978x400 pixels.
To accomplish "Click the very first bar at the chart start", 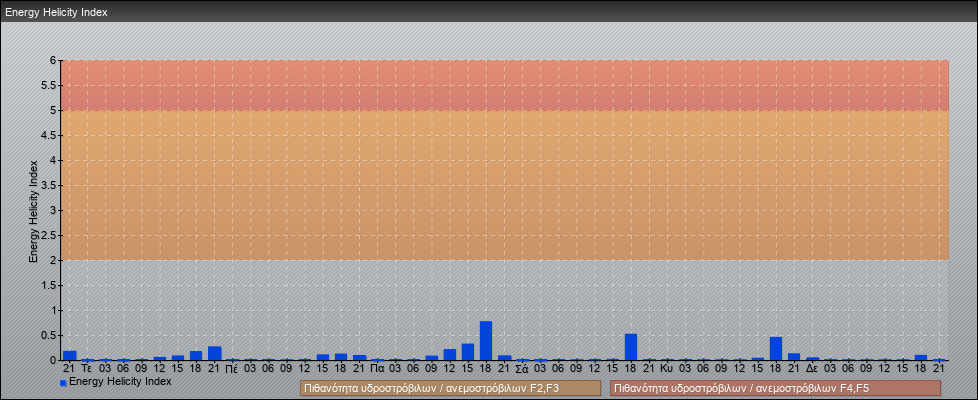I will point(70,356).
